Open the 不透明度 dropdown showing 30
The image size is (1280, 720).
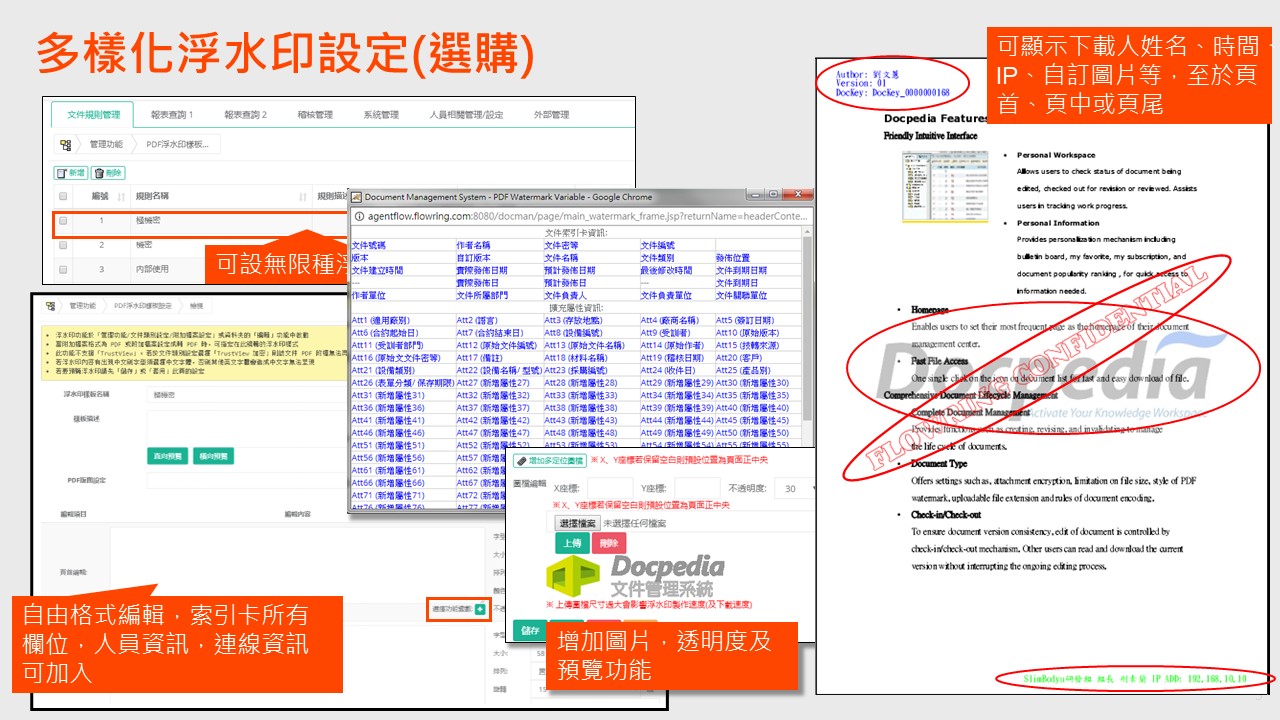click(x=796, y=489)
